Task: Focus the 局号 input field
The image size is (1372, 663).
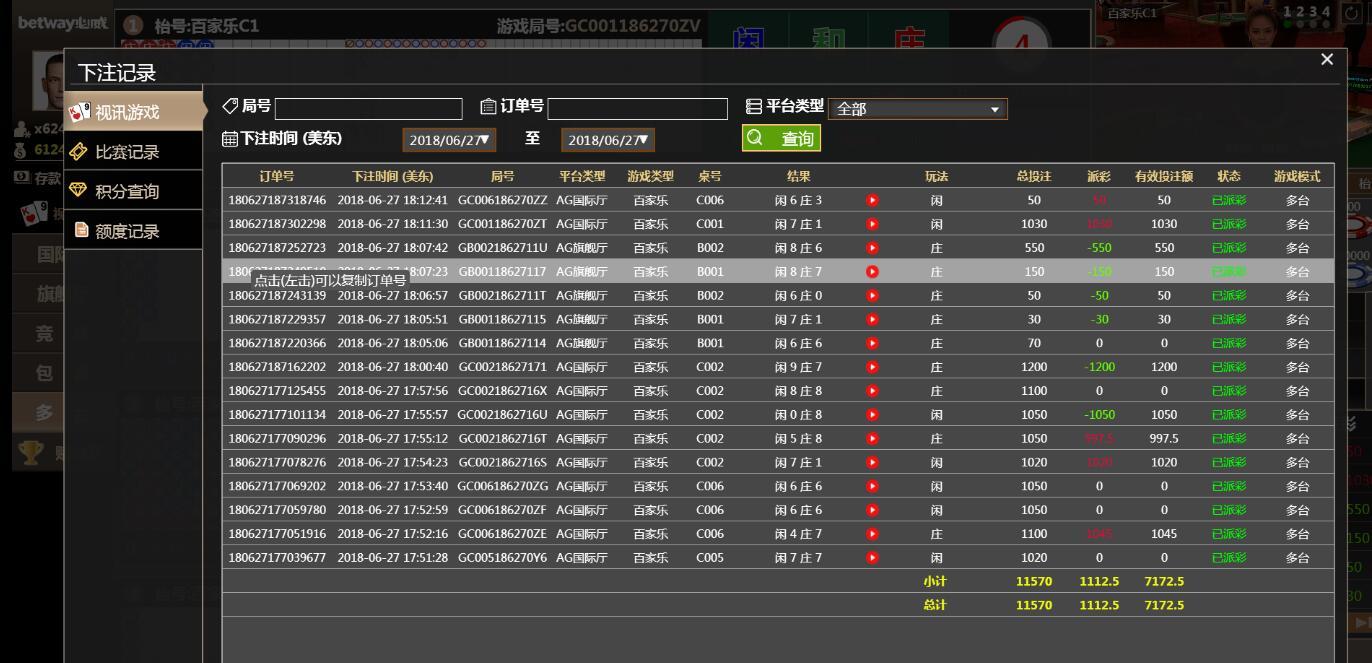Action: [368, 109]
